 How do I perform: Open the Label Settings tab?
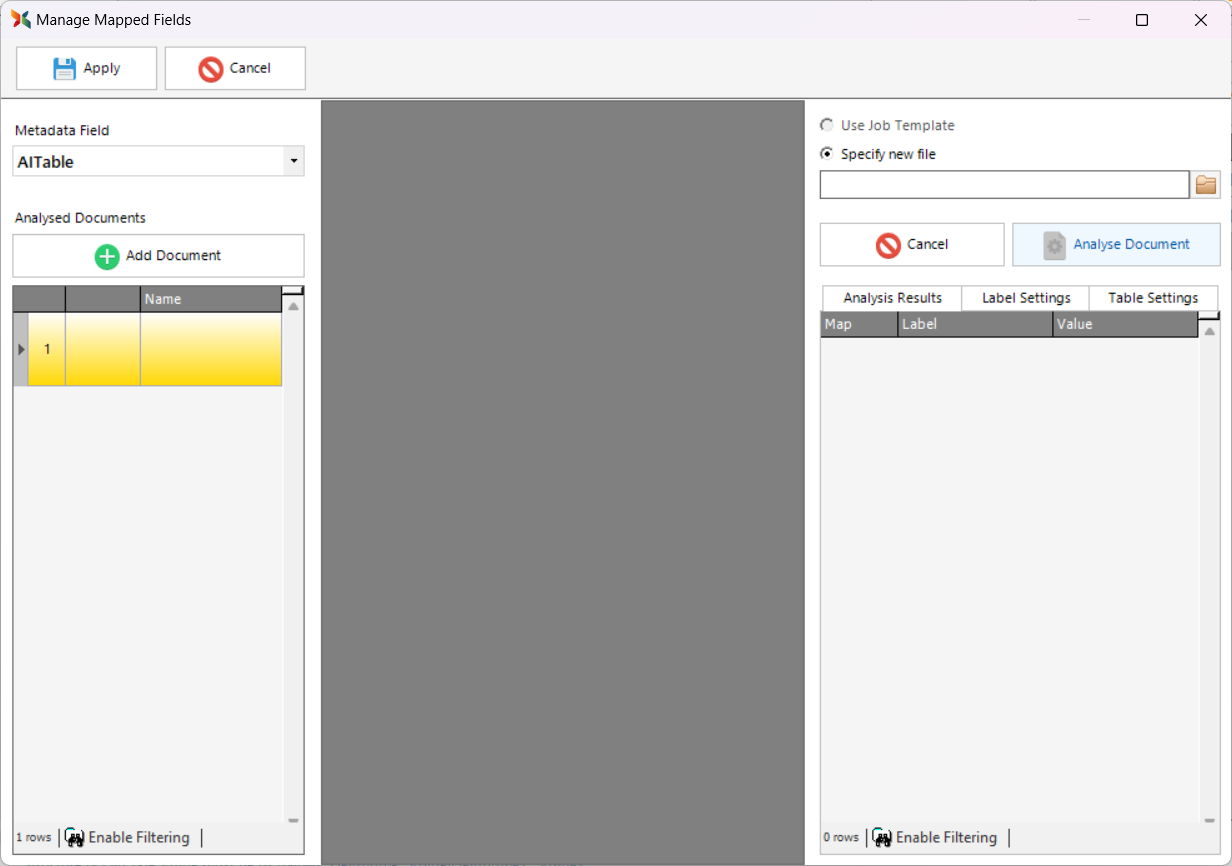click(1026, 298)
